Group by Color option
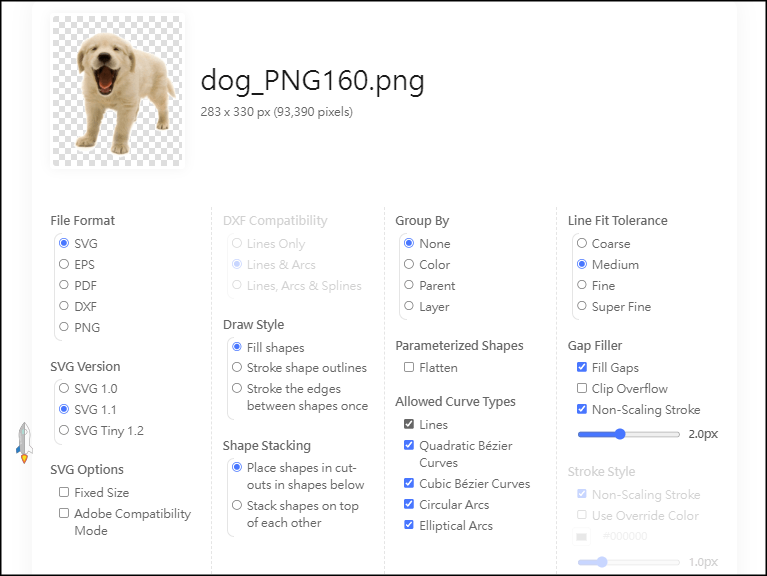The image size is (767, 576). [409, 265]
